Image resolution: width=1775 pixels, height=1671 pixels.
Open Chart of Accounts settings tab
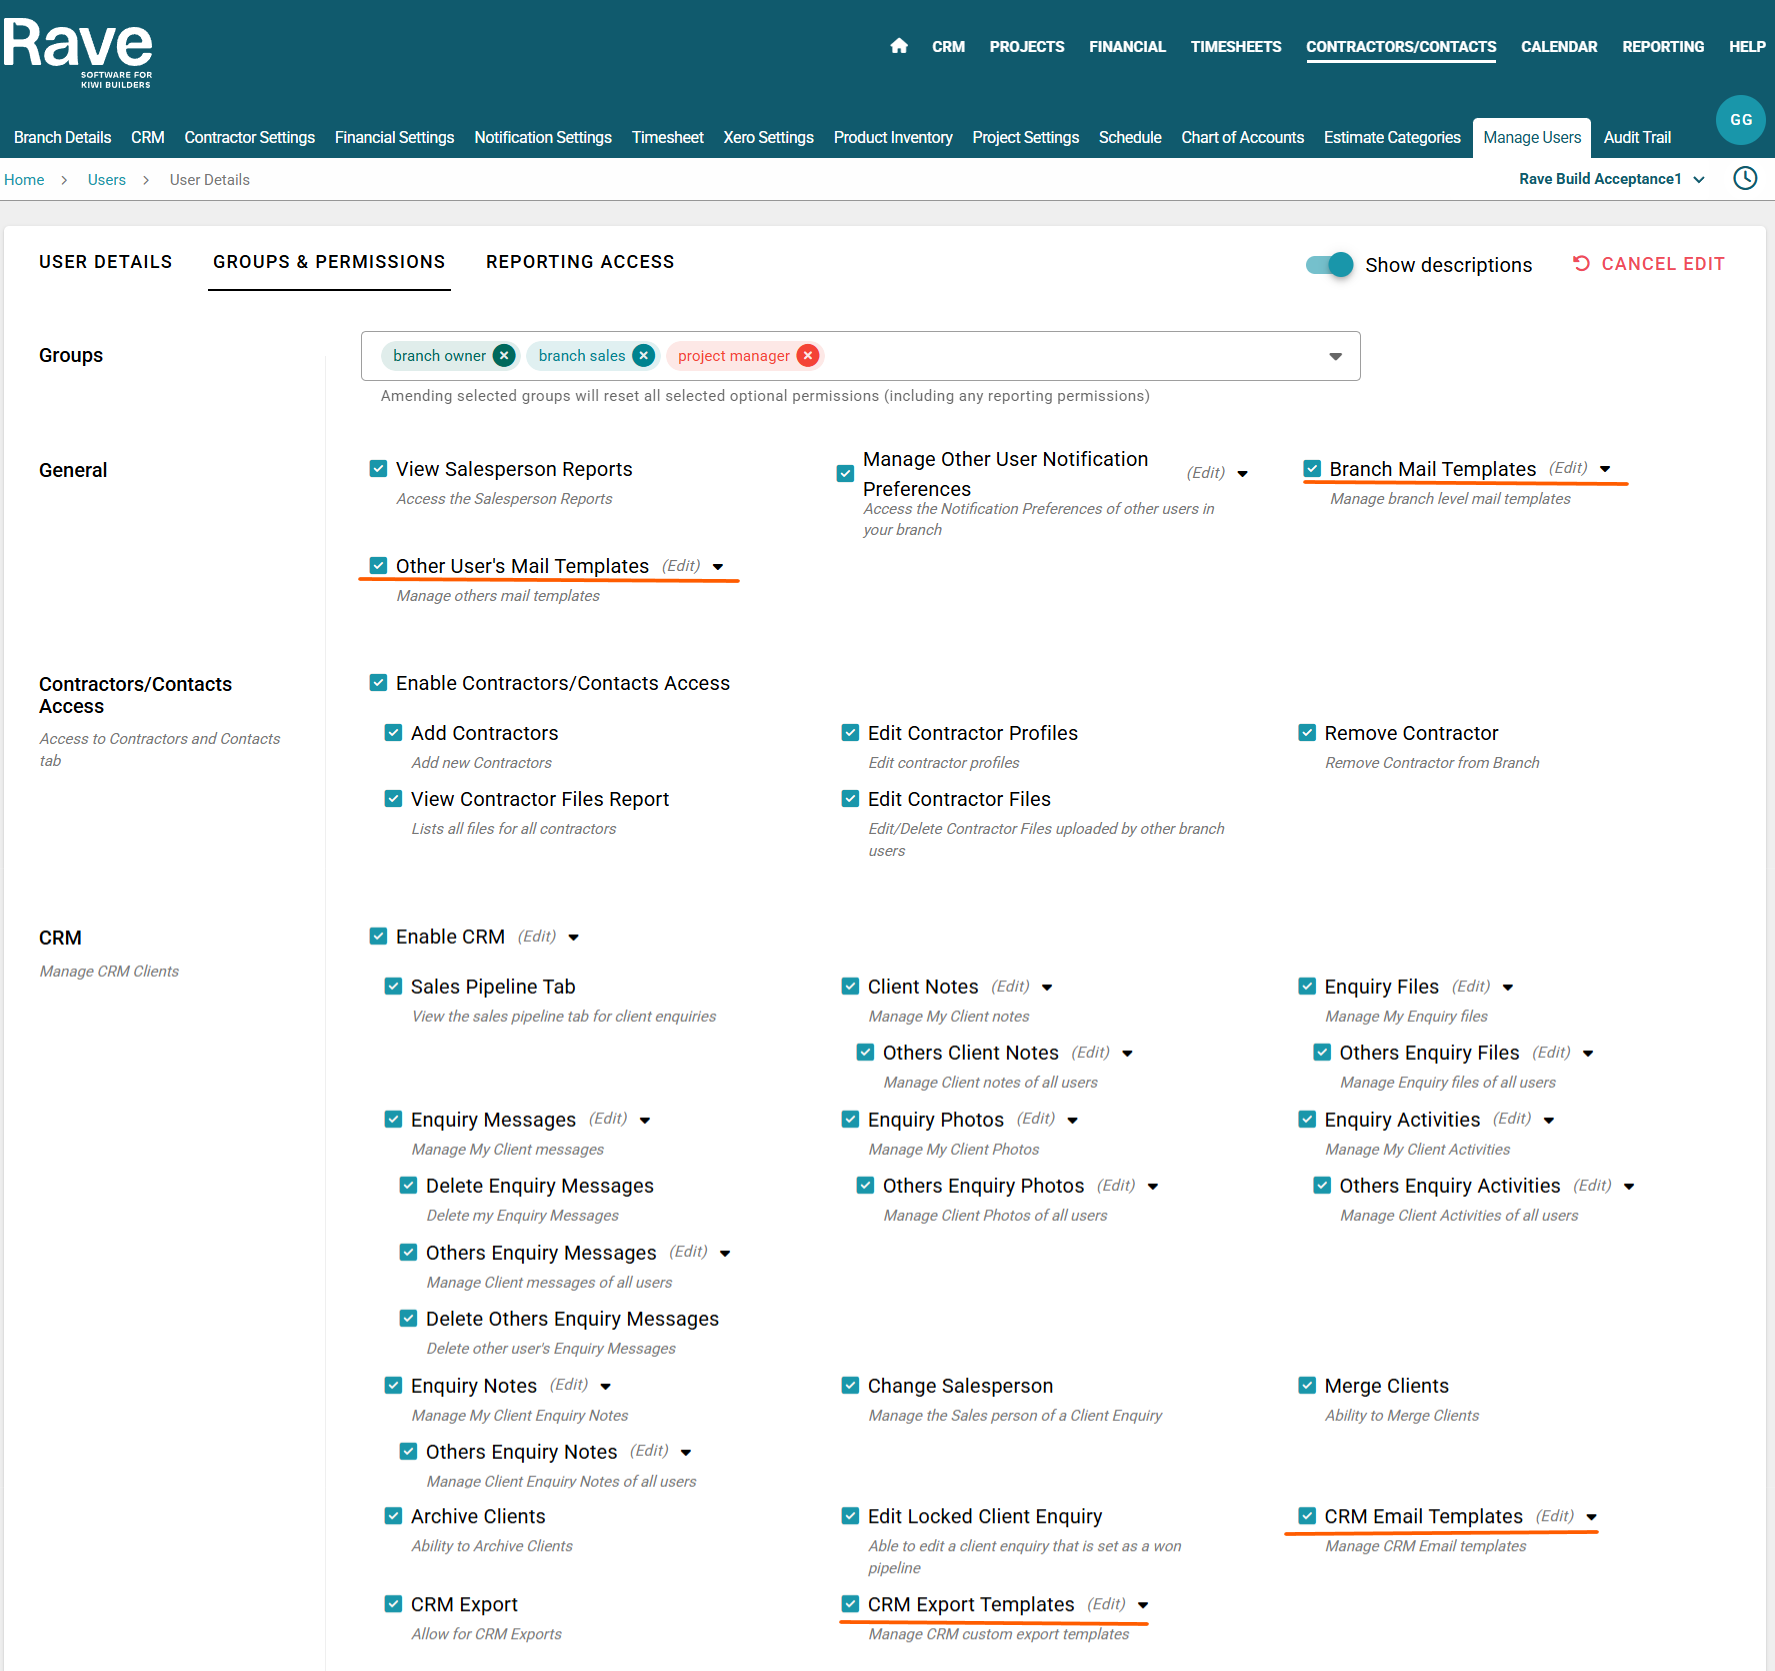pyautogui.click(x=1242, y=138)
